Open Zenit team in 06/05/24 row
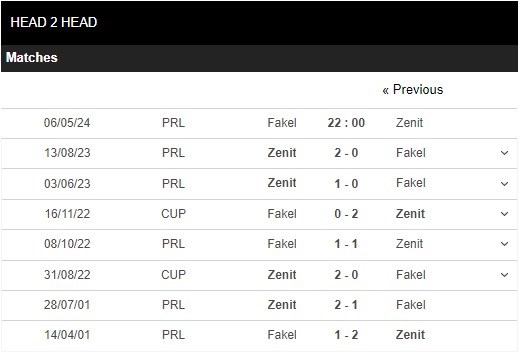The image size is (519, 362). tap(409, 123)
